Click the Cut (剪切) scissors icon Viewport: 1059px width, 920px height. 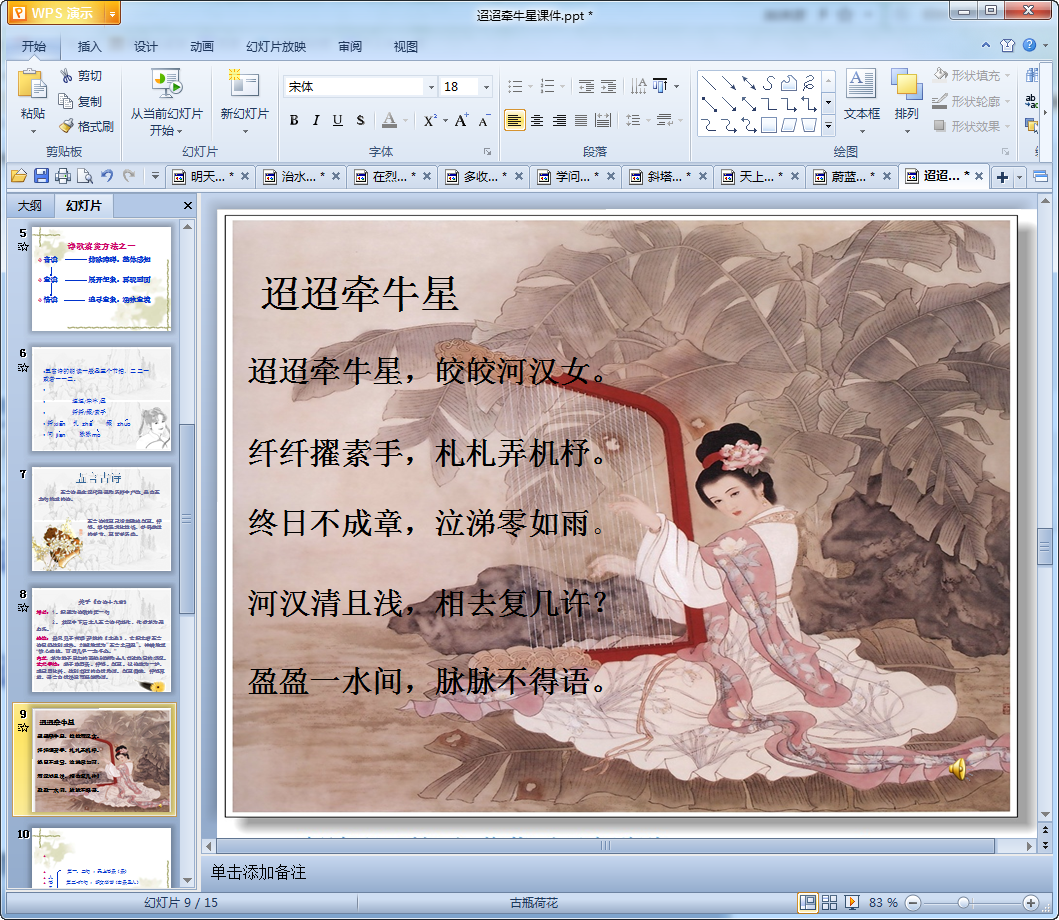click(x=66, y=76)
